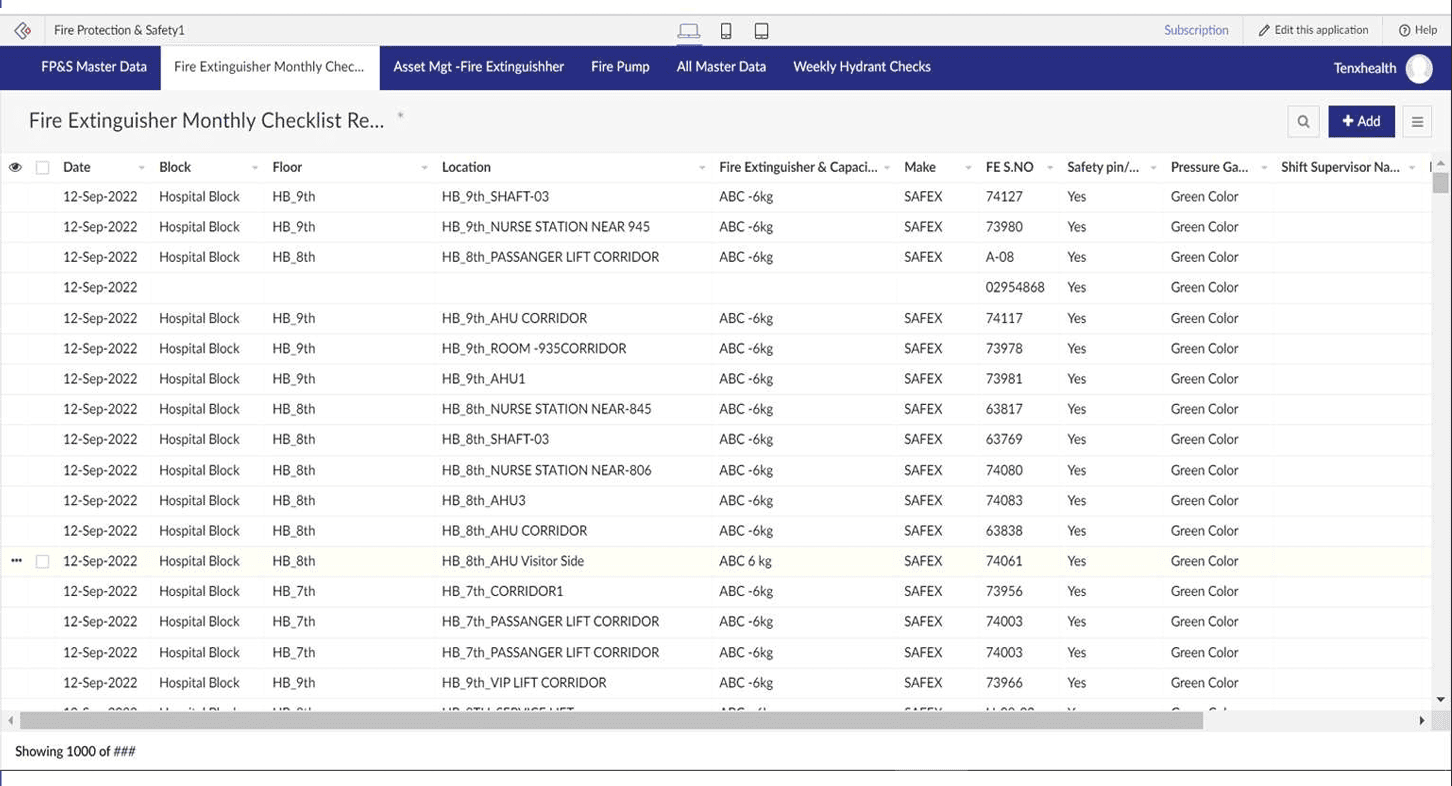1452x786 pixels.
Task: Select cell HB_7th_CORRIDOR1
Action: [503, 591]
